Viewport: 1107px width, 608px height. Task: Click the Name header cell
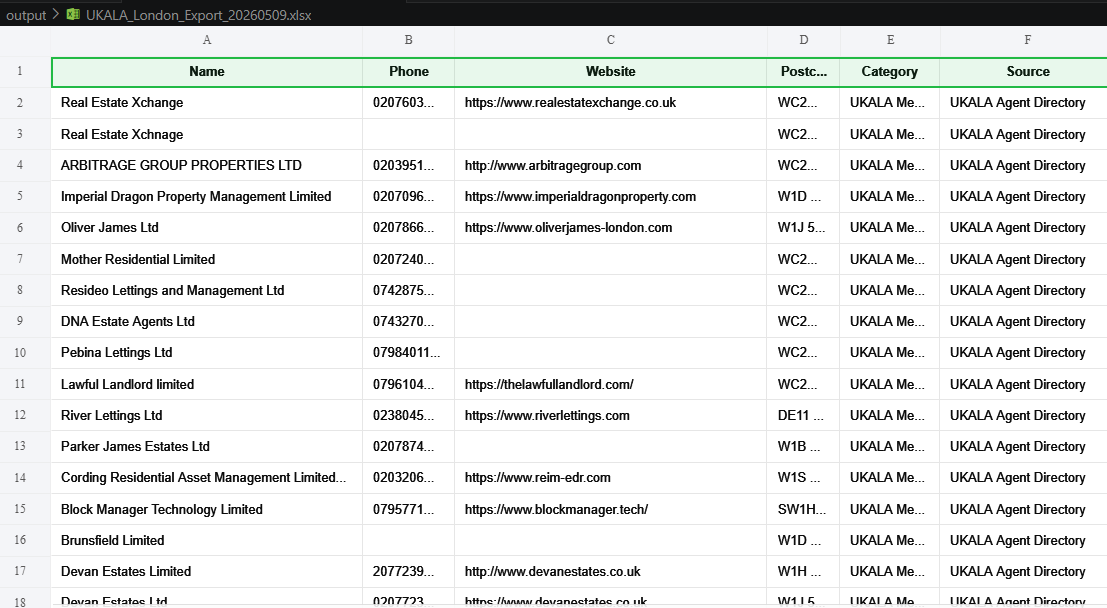coord(207,72)
